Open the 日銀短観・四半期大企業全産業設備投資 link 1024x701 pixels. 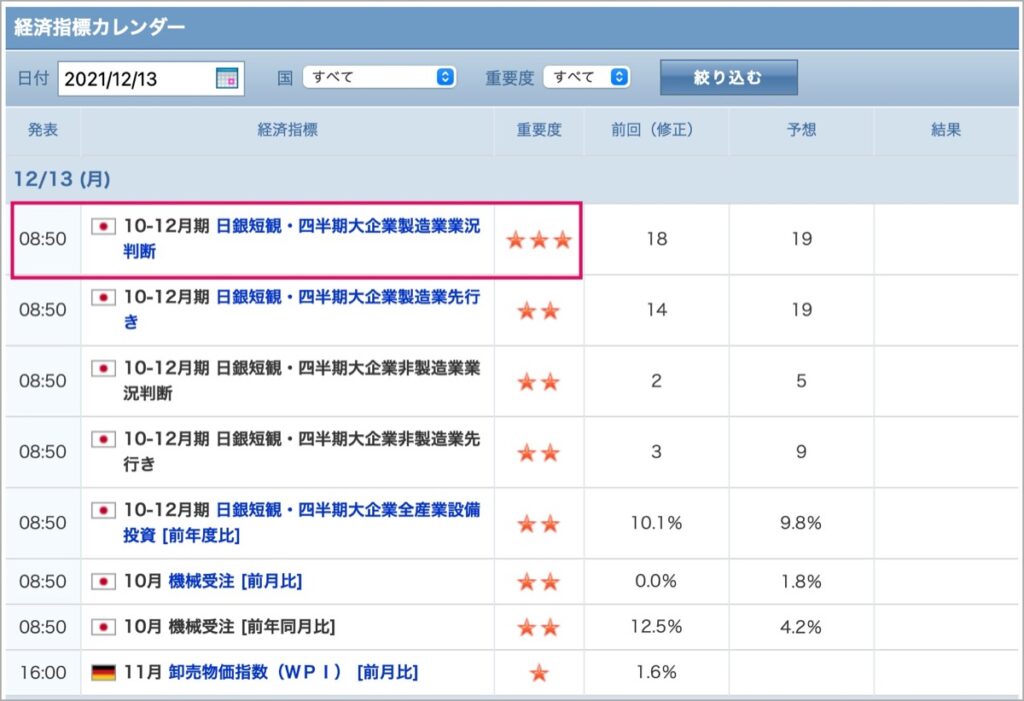pos(302,522)
